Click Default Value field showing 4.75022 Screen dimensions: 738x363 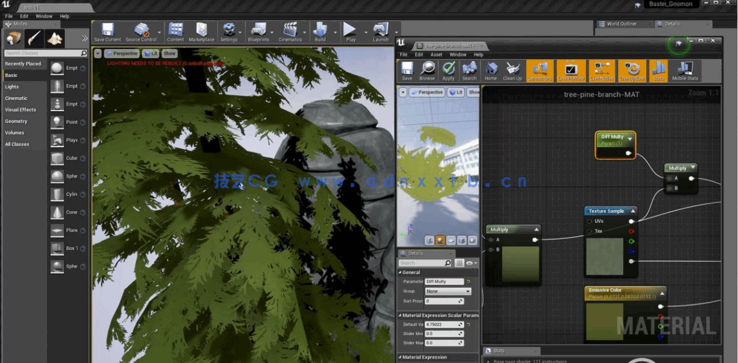click(444, 324)
